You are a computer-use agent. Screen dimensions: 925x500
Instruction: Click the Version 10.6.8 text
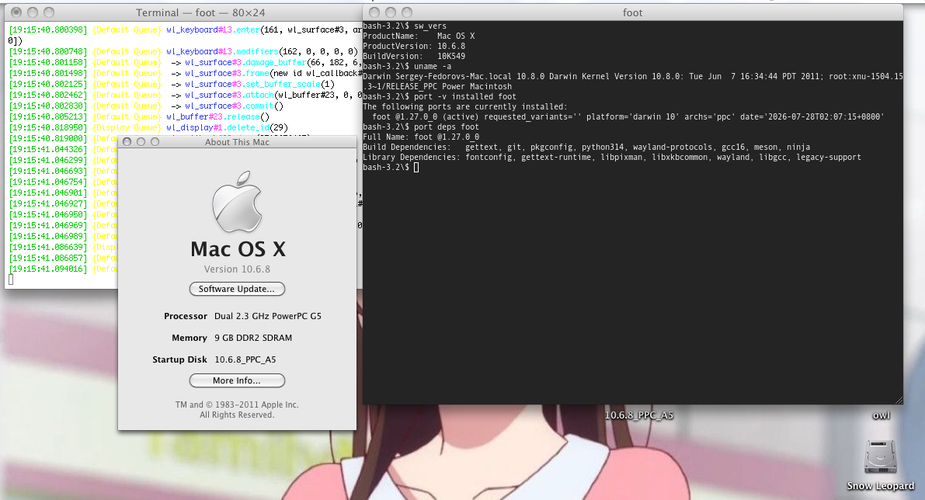pos(237,269)
